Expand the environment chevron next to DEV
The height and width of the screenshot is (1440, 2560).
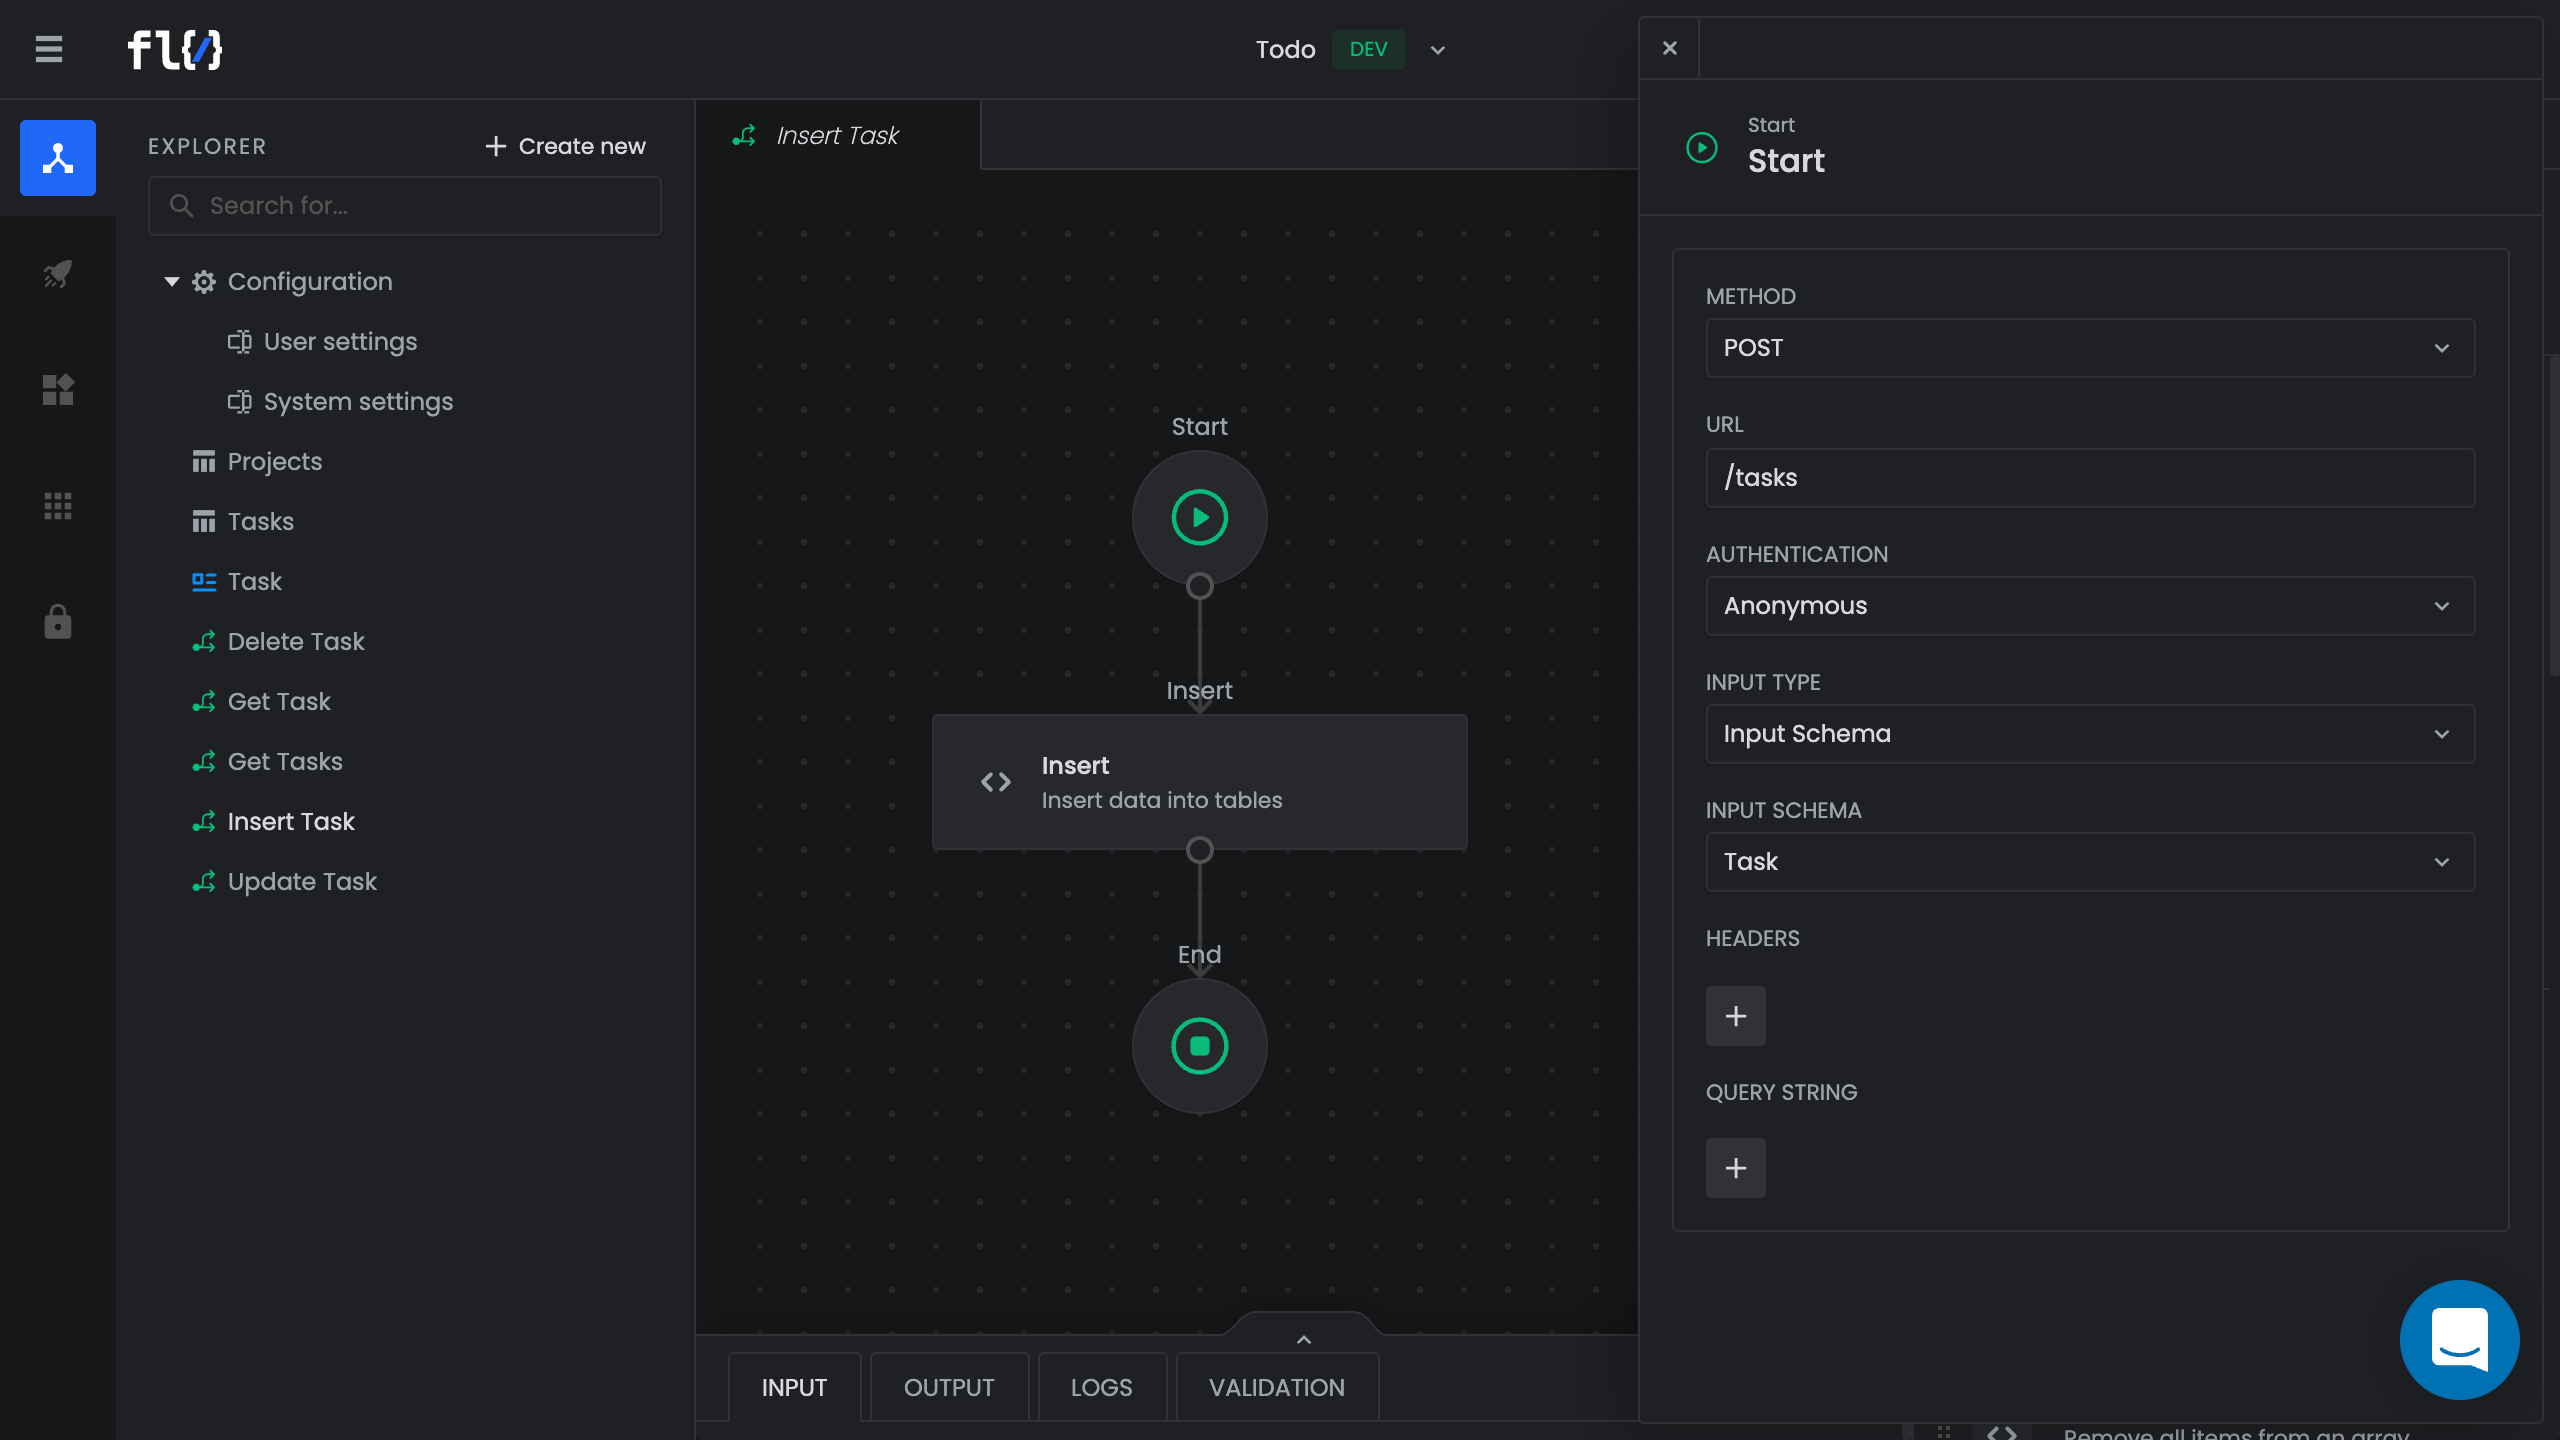[x=1438, y=50]
